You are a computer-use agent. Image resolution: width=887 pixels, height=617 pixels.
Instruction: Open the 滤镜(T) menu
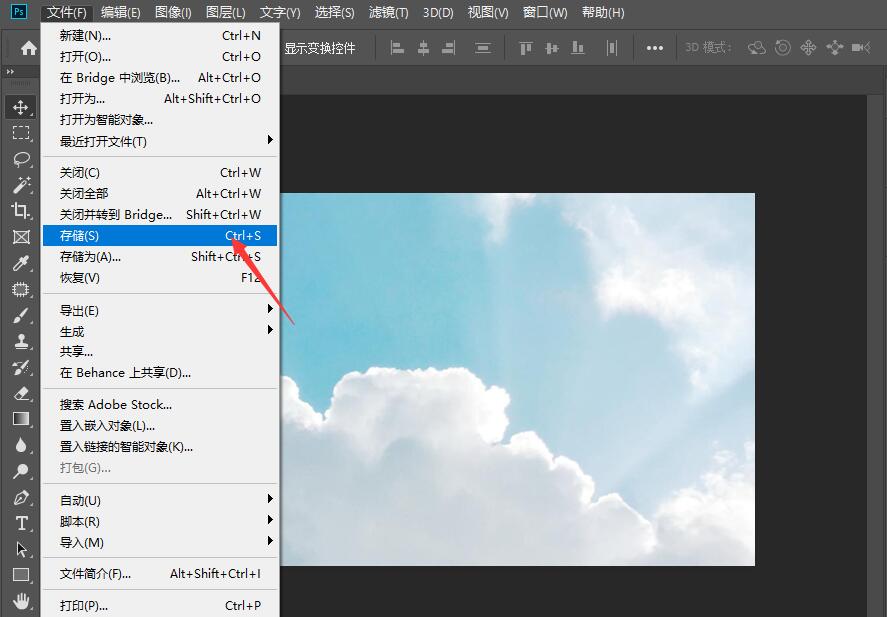click(x=389, y=12)
